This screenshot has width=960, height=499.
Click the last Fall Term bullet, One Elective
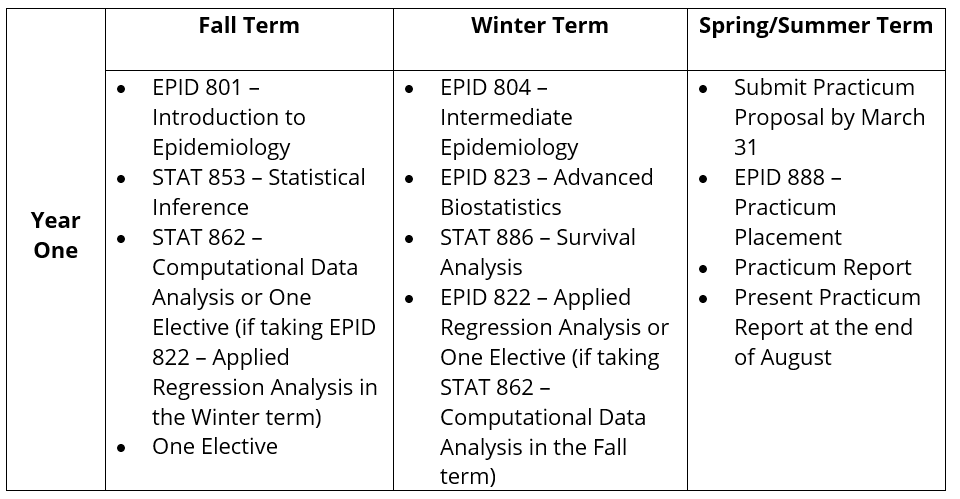(214, 447)
